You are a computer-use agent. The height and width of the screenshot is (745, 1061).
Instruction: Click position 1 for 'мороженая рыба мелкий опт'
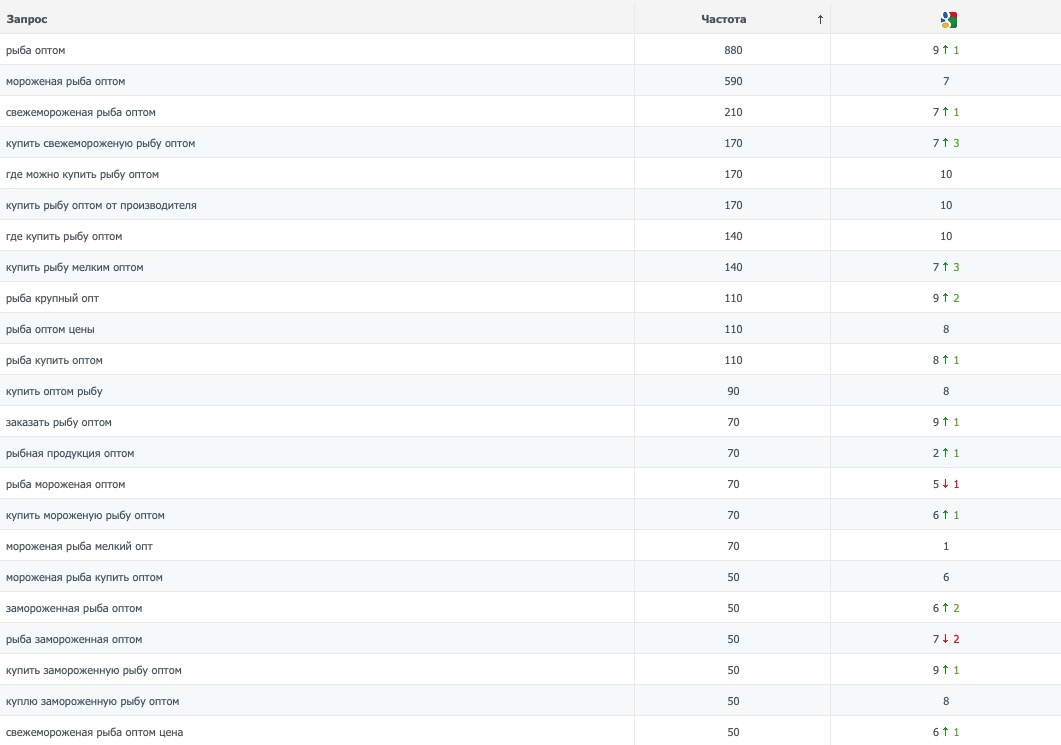point(946,546)
